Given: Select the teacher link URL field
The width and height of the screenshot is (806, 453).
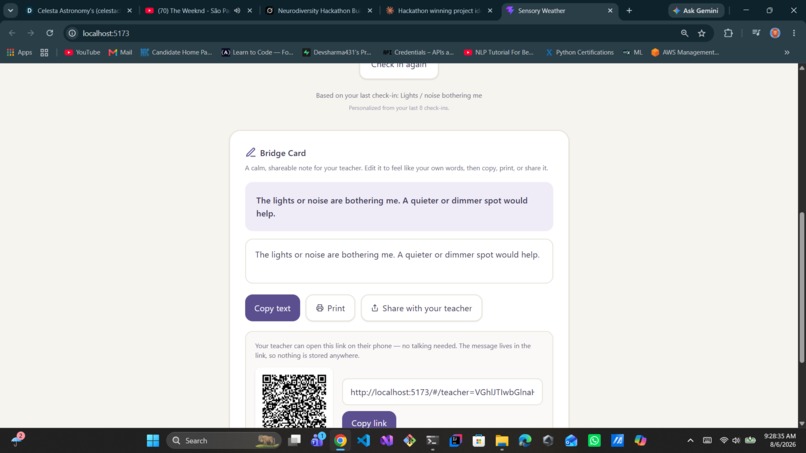Looking at the screenshot, I should click(x=442, y=392).
